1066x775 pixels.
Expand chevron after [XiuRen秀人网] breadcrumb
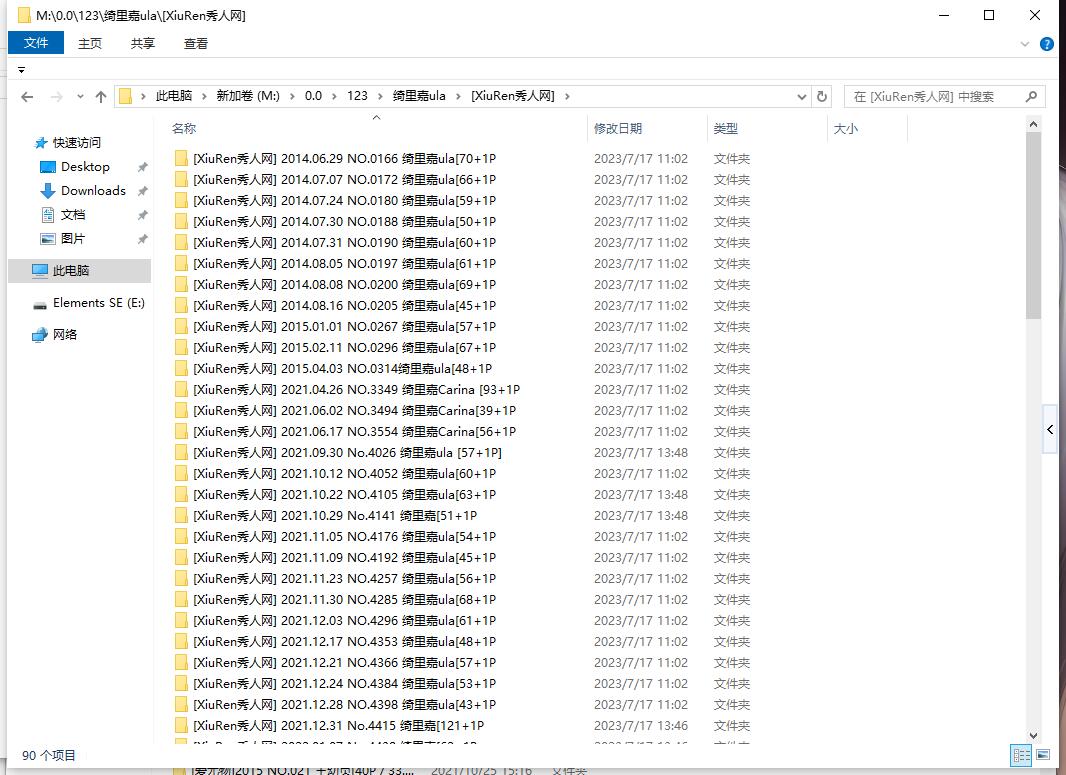pyautogui.click(x=567, y=97)
